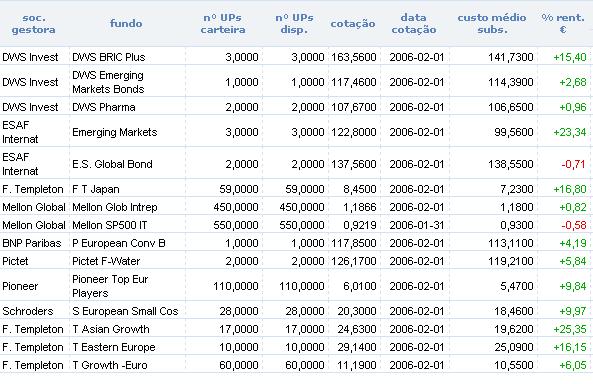This screenshot has height=384, width=593.
Task: Click the +9,97 return value
Action: (x=573, y=311)
